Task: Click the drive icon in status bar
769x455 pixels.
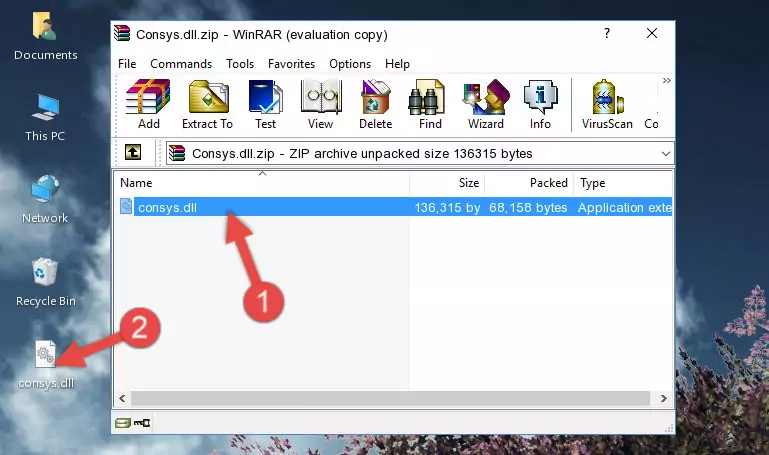Action: pos(123,423)
